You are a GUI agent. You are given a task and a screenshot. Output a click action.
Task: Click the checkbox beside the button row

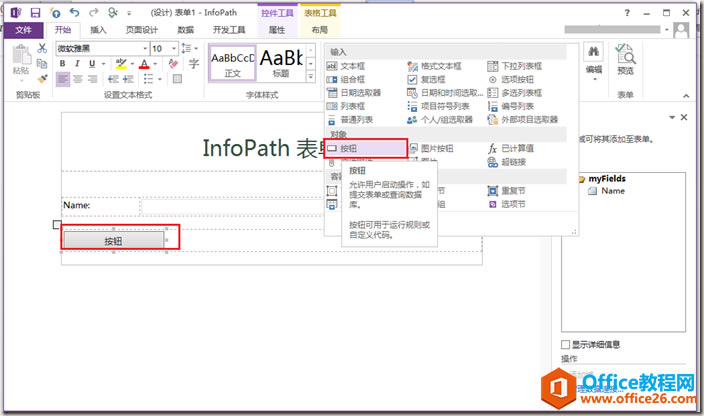coord(57,224)
